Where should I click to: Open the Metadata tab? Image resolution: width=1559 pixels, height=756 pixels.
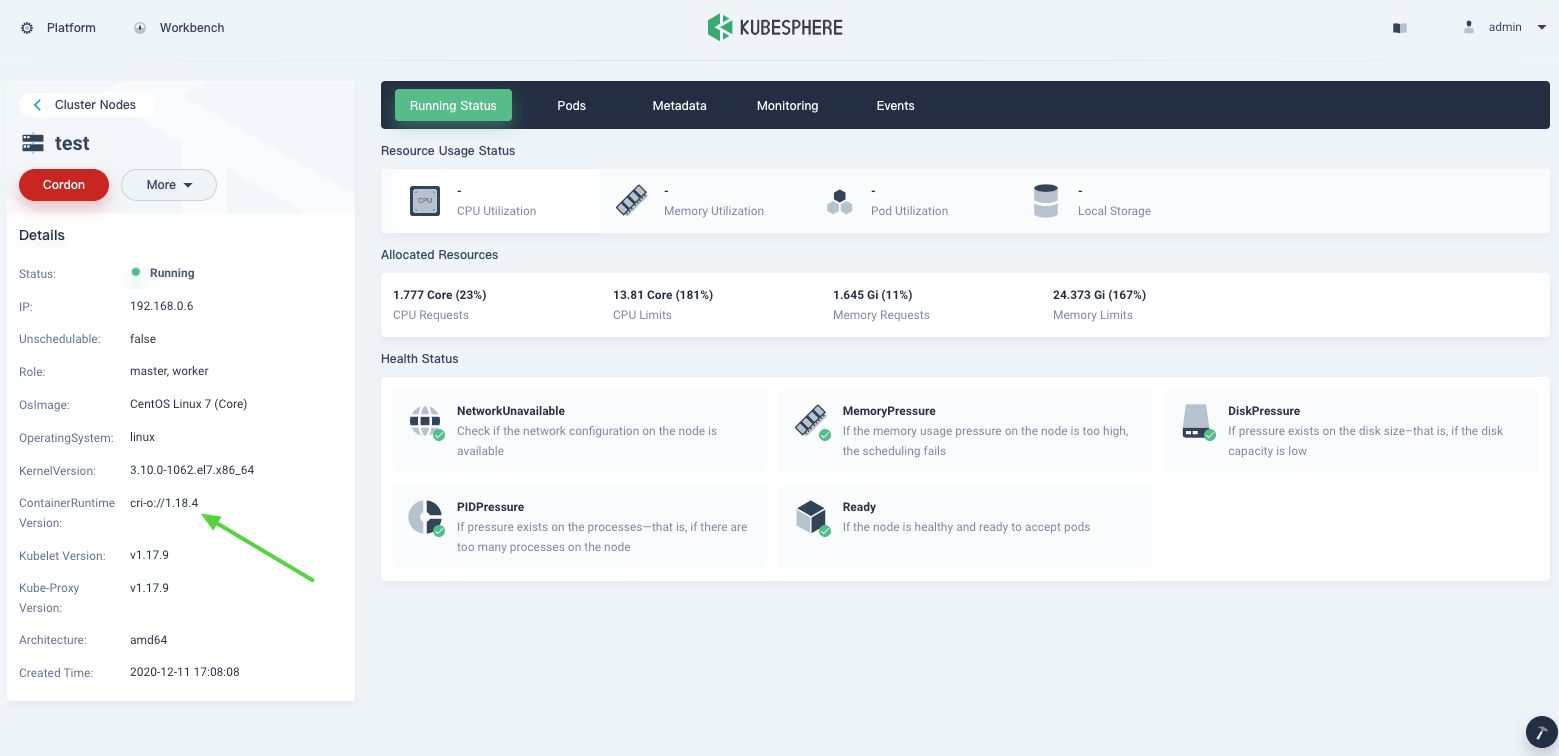pyautogui.click(x=680, y=105)
